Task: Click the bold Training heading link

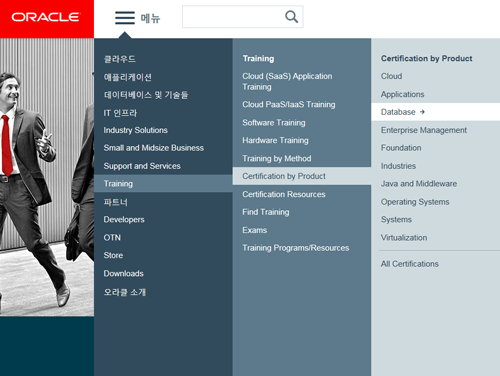Action: 258,58
